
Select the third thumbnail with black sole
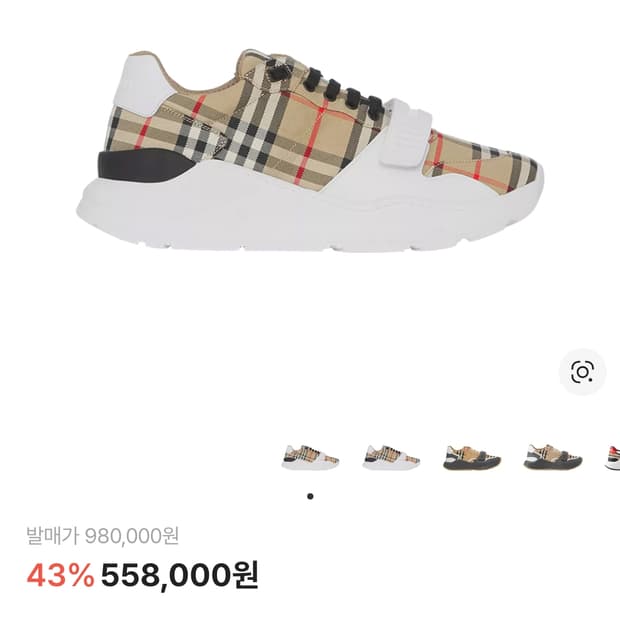tap(472, 457)
